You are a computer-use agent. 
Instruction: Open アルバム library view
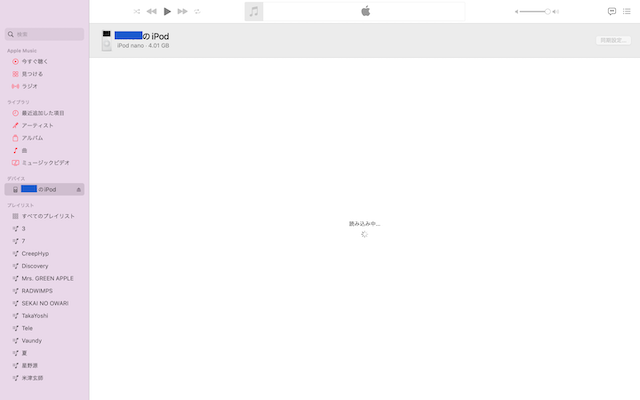[x=44, y=138]
